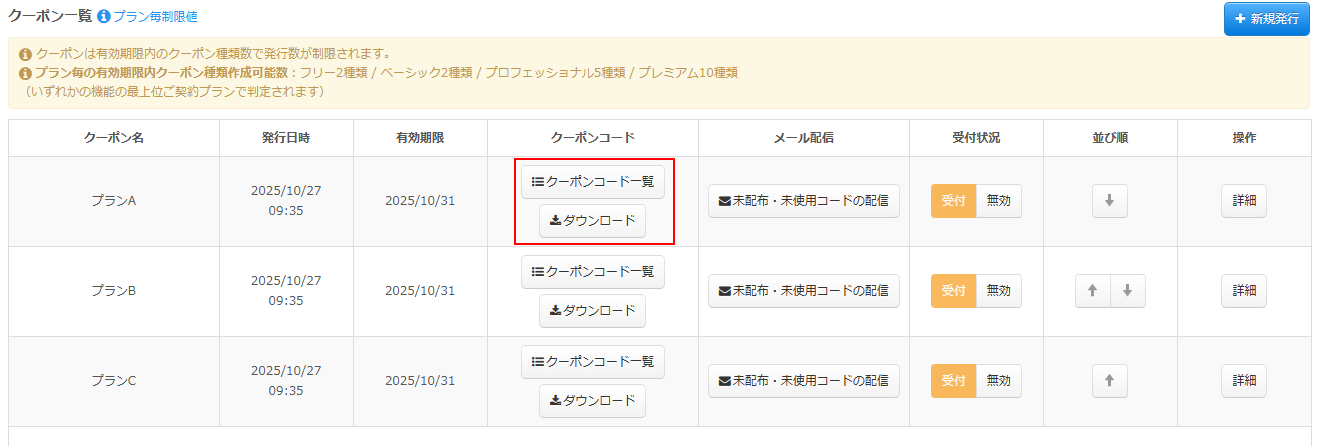Send undistributed codes email for プランC
1320x446 pixels.
803,381
